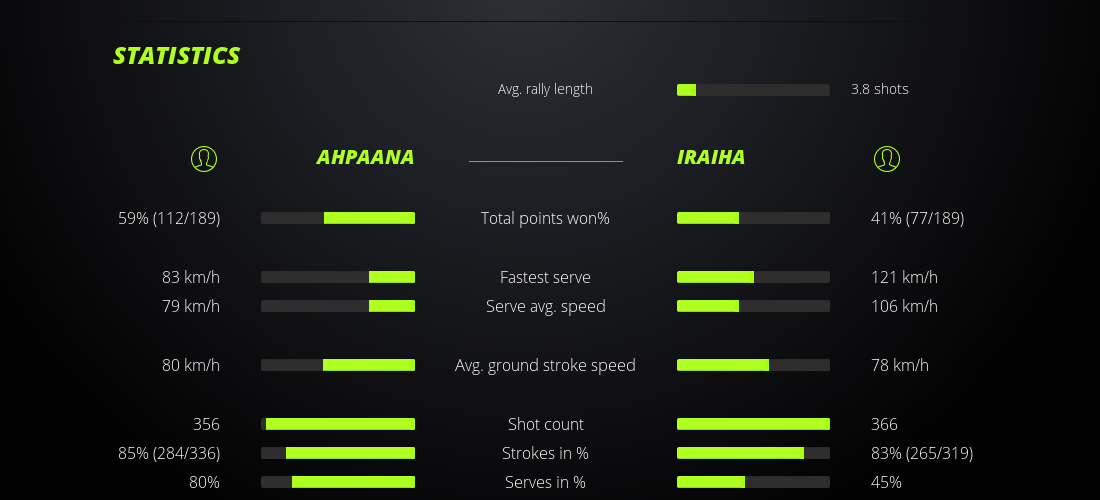Click the IRAIHA player name

[711, 157]
